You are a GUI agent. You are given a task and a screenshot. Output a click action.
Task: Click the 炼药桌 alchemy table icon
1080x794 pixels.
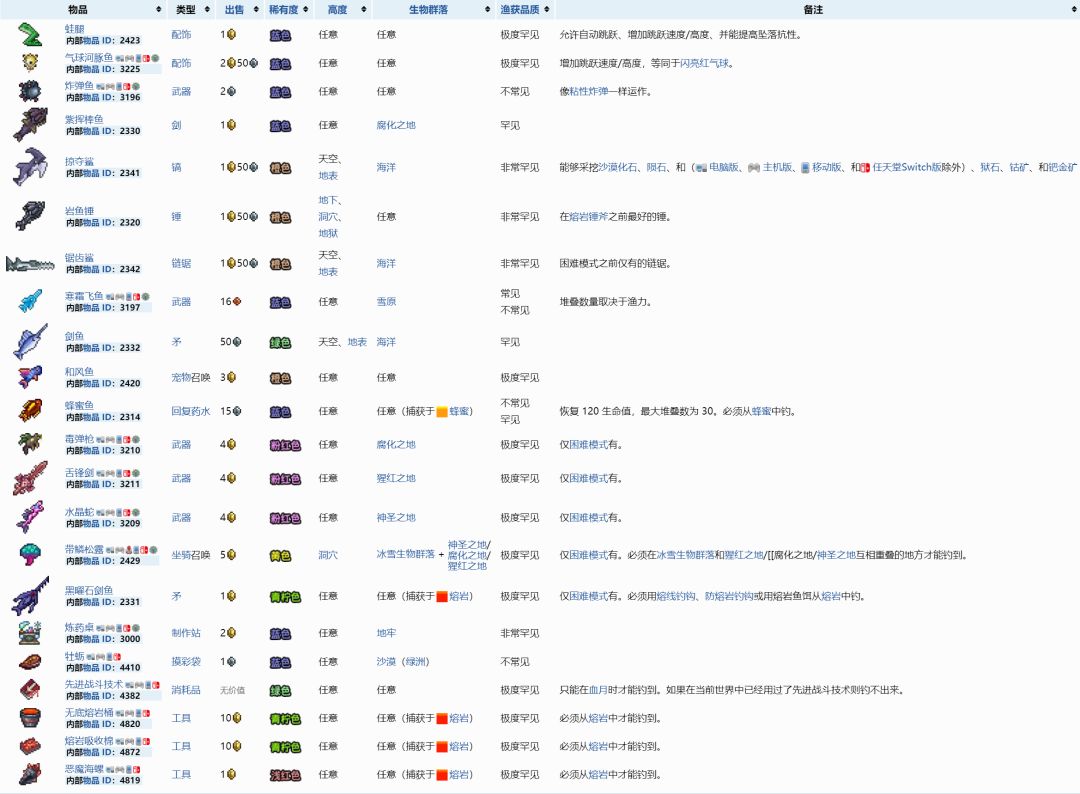(30, 632)
